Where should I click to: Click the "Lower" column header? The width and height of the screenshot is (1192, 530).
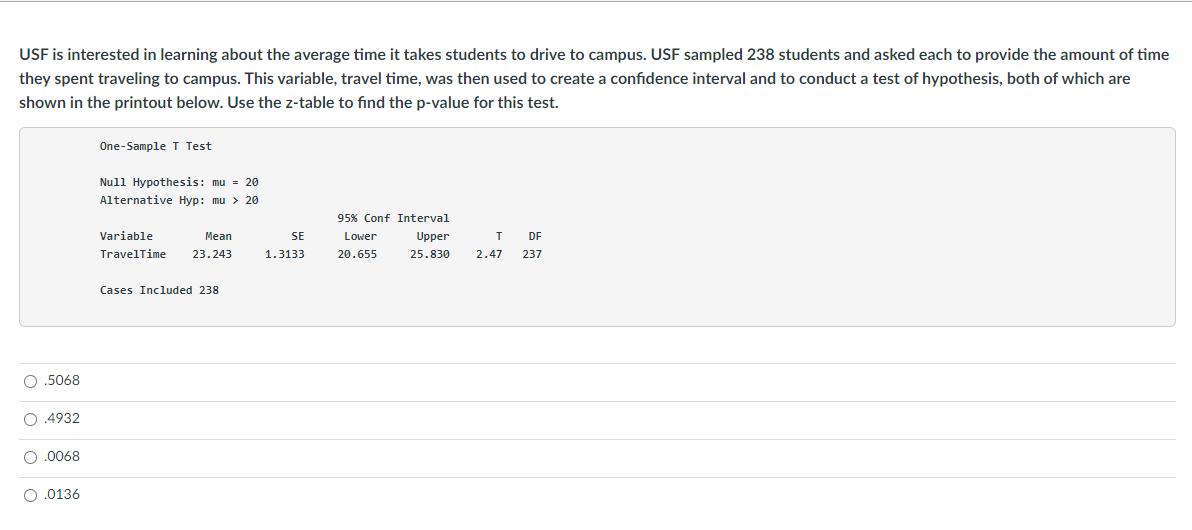360,236
